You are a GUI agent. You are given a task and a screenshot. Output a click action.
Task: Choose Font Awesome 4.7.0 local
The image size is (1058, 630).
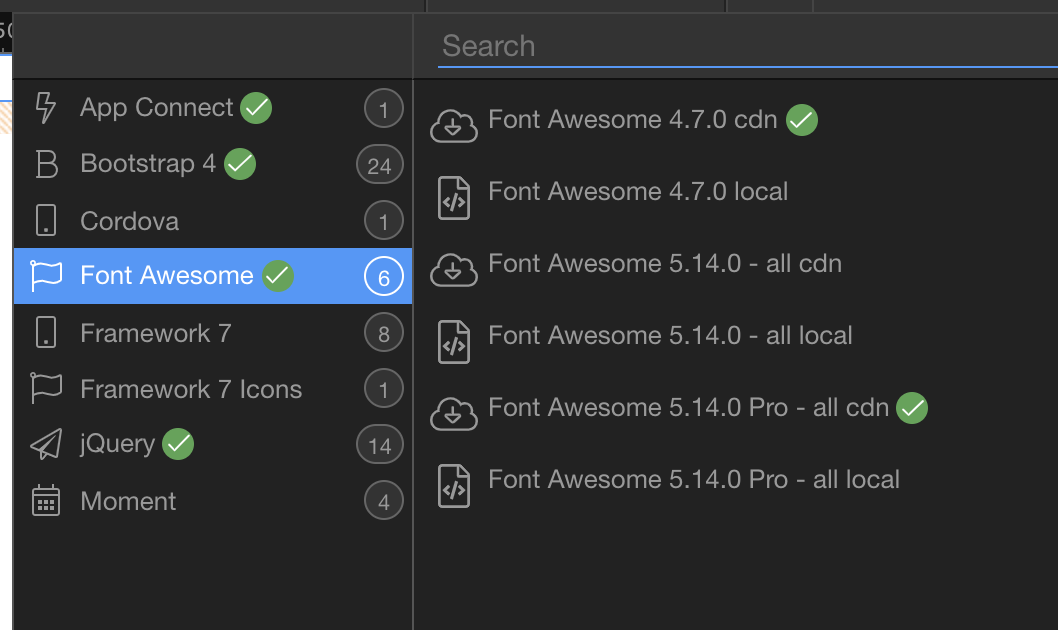pyautogui.click(x=637, y=191)
